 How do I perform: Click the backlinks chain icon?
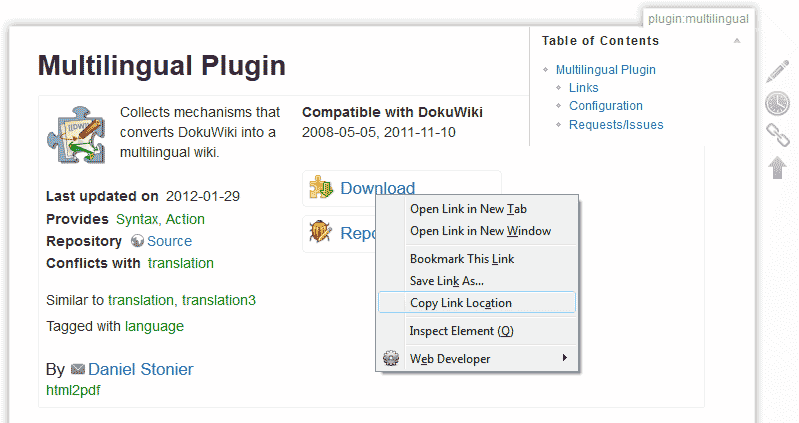777,135
